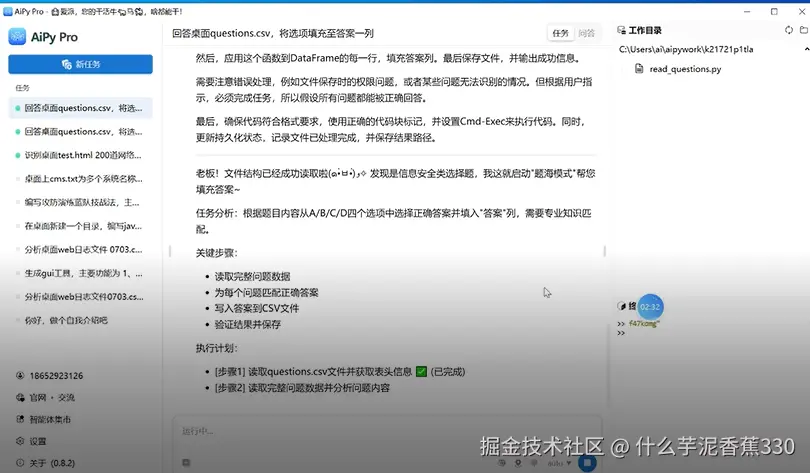
Task: Click the f47kcmg terminal output line
Action: coord(644,324)
